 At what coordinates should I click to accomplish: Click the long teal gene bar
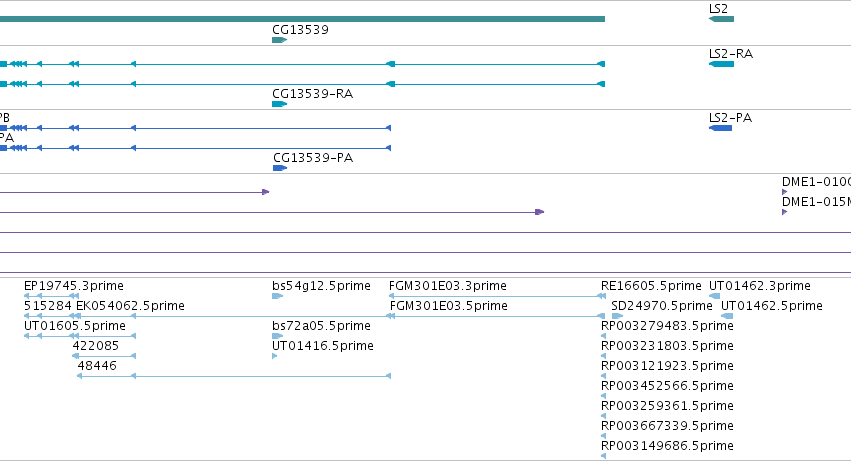(302, 19)
